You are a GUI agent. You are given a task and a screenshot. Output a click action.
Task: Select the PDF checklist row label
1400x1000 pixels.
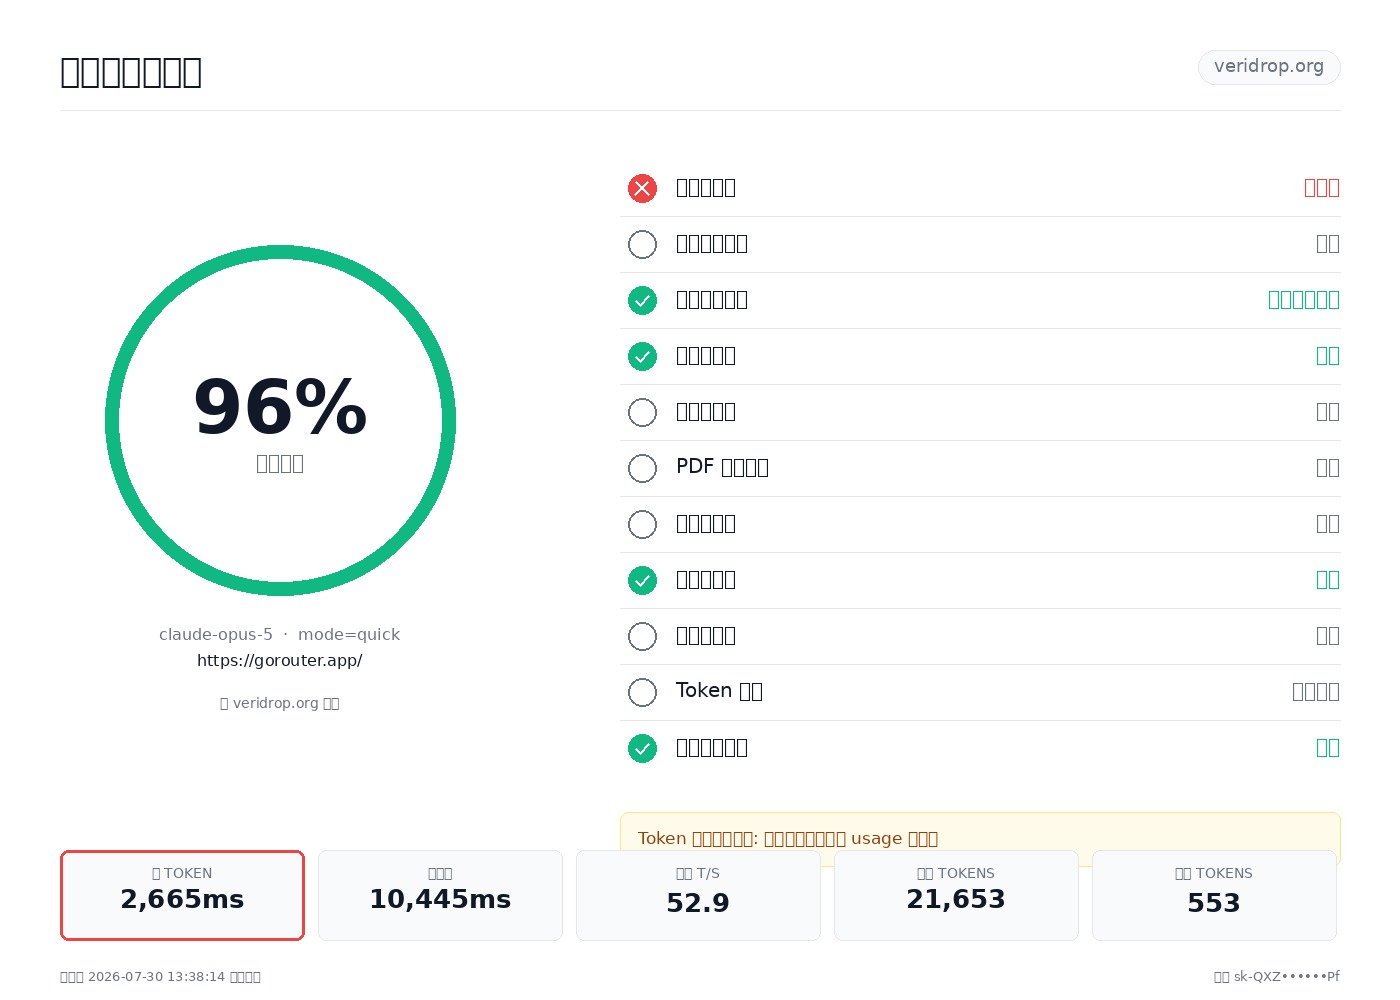[x=722, y=467]
